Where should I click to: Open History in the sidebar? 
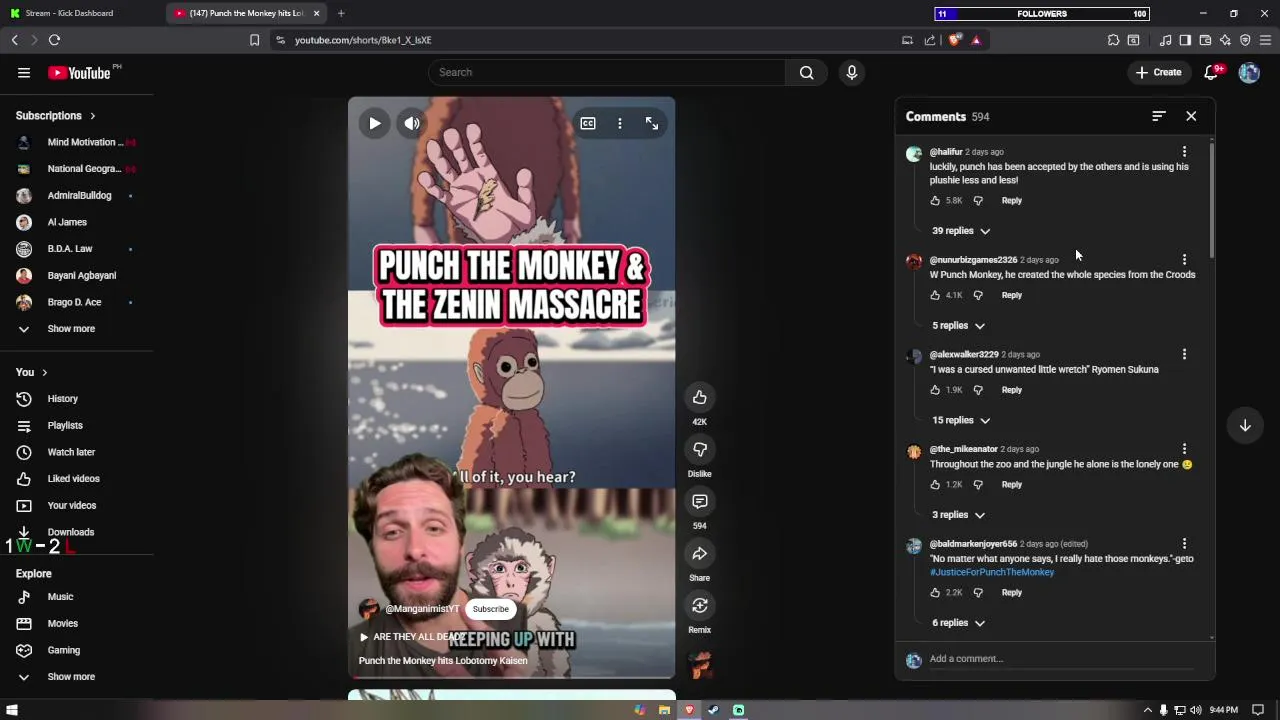coord(62,399)
